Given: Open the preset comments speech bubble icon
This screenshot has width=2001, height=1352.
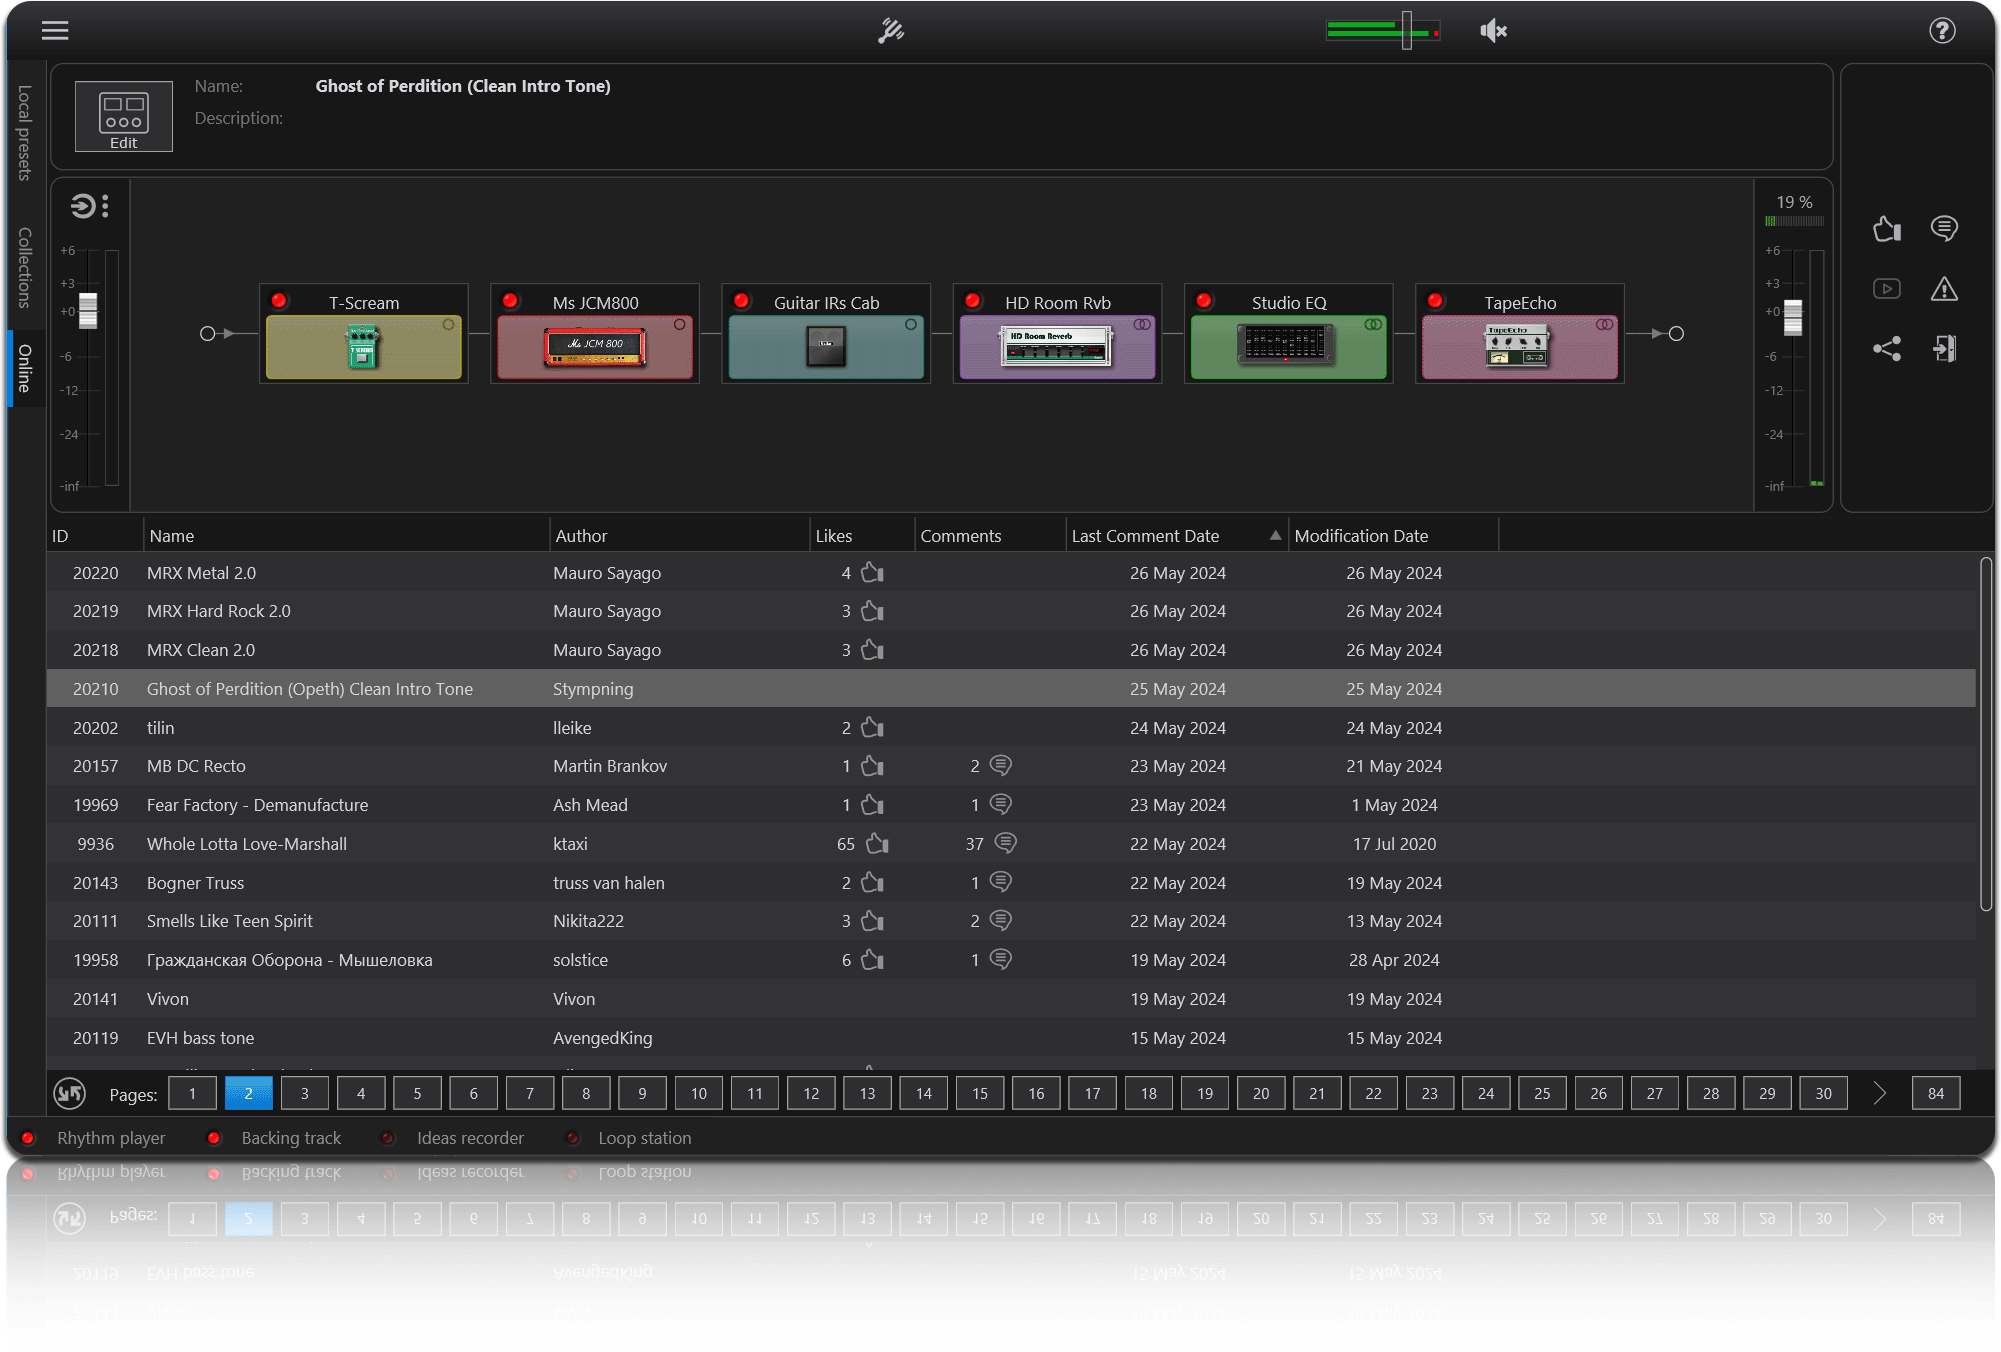Looking at the screenshot, I should coord(1943,229).
